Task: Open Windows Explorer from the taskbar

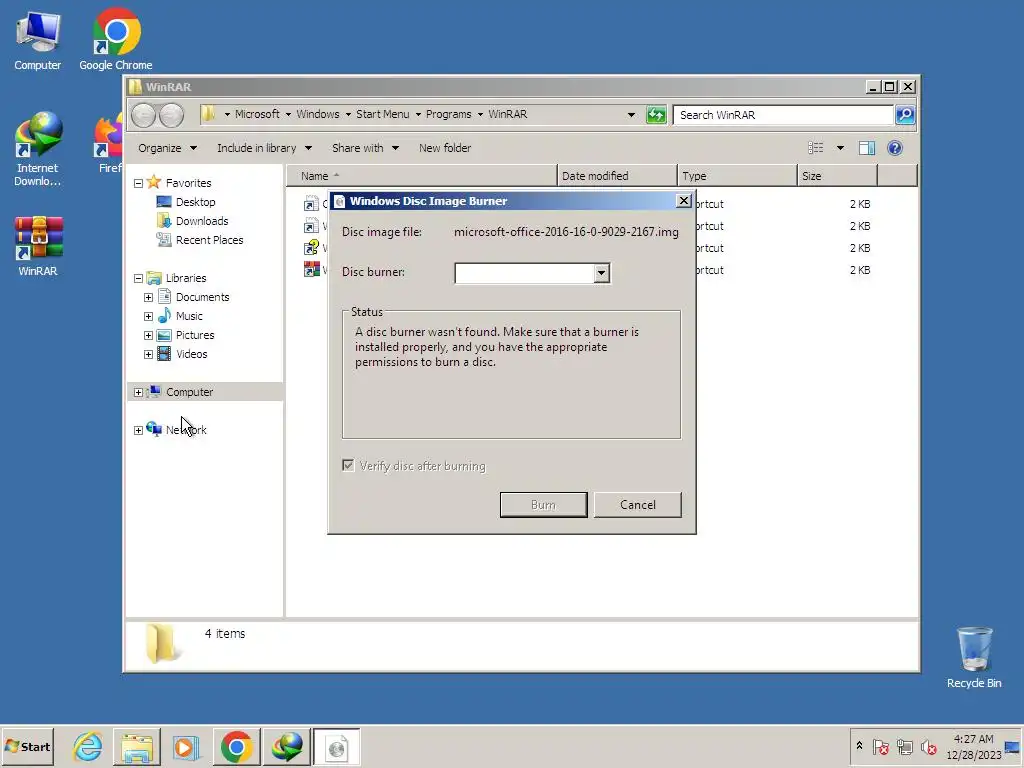Action: [x=136, y=746]
